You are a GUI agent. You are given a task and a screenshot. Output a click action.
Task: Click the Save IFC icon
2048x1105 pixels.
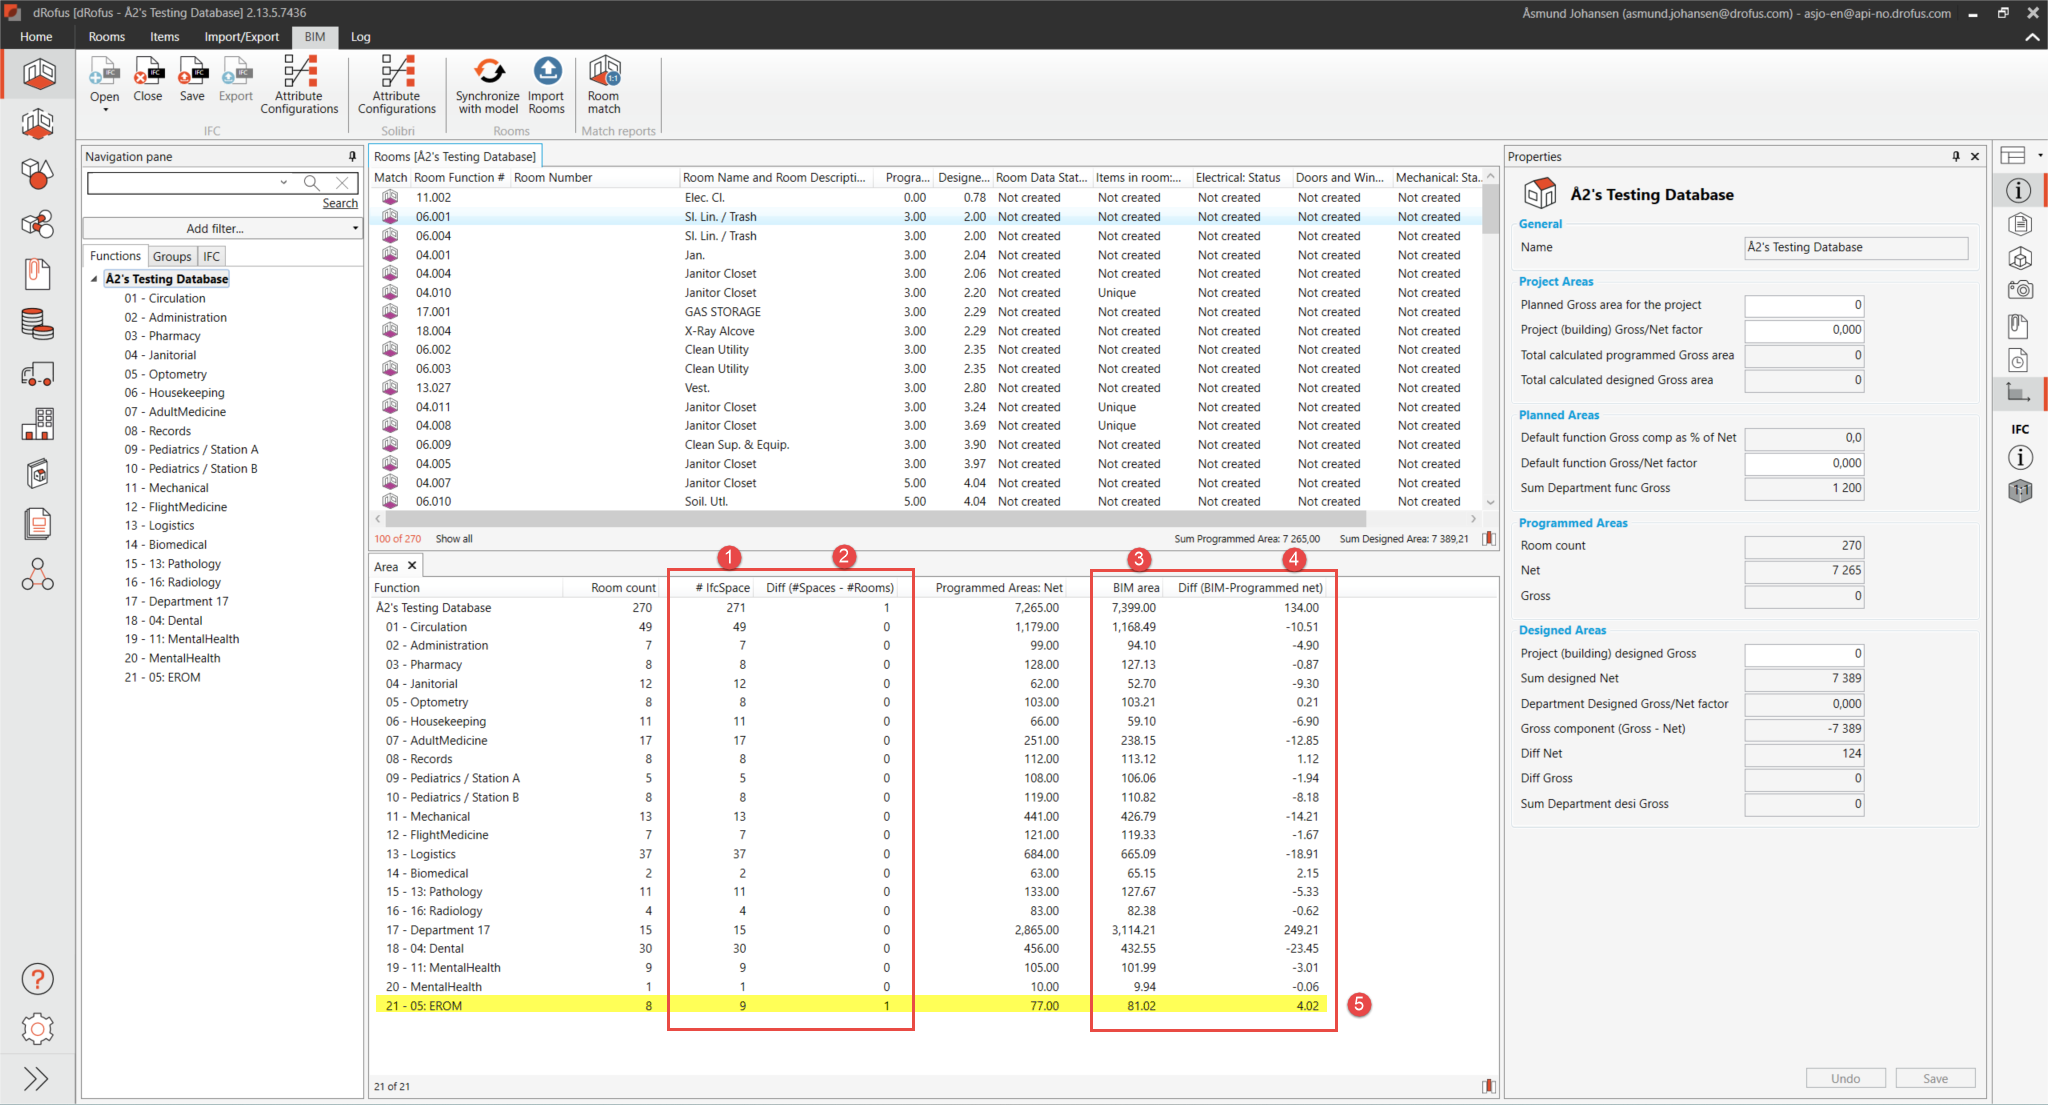(191, 73)
